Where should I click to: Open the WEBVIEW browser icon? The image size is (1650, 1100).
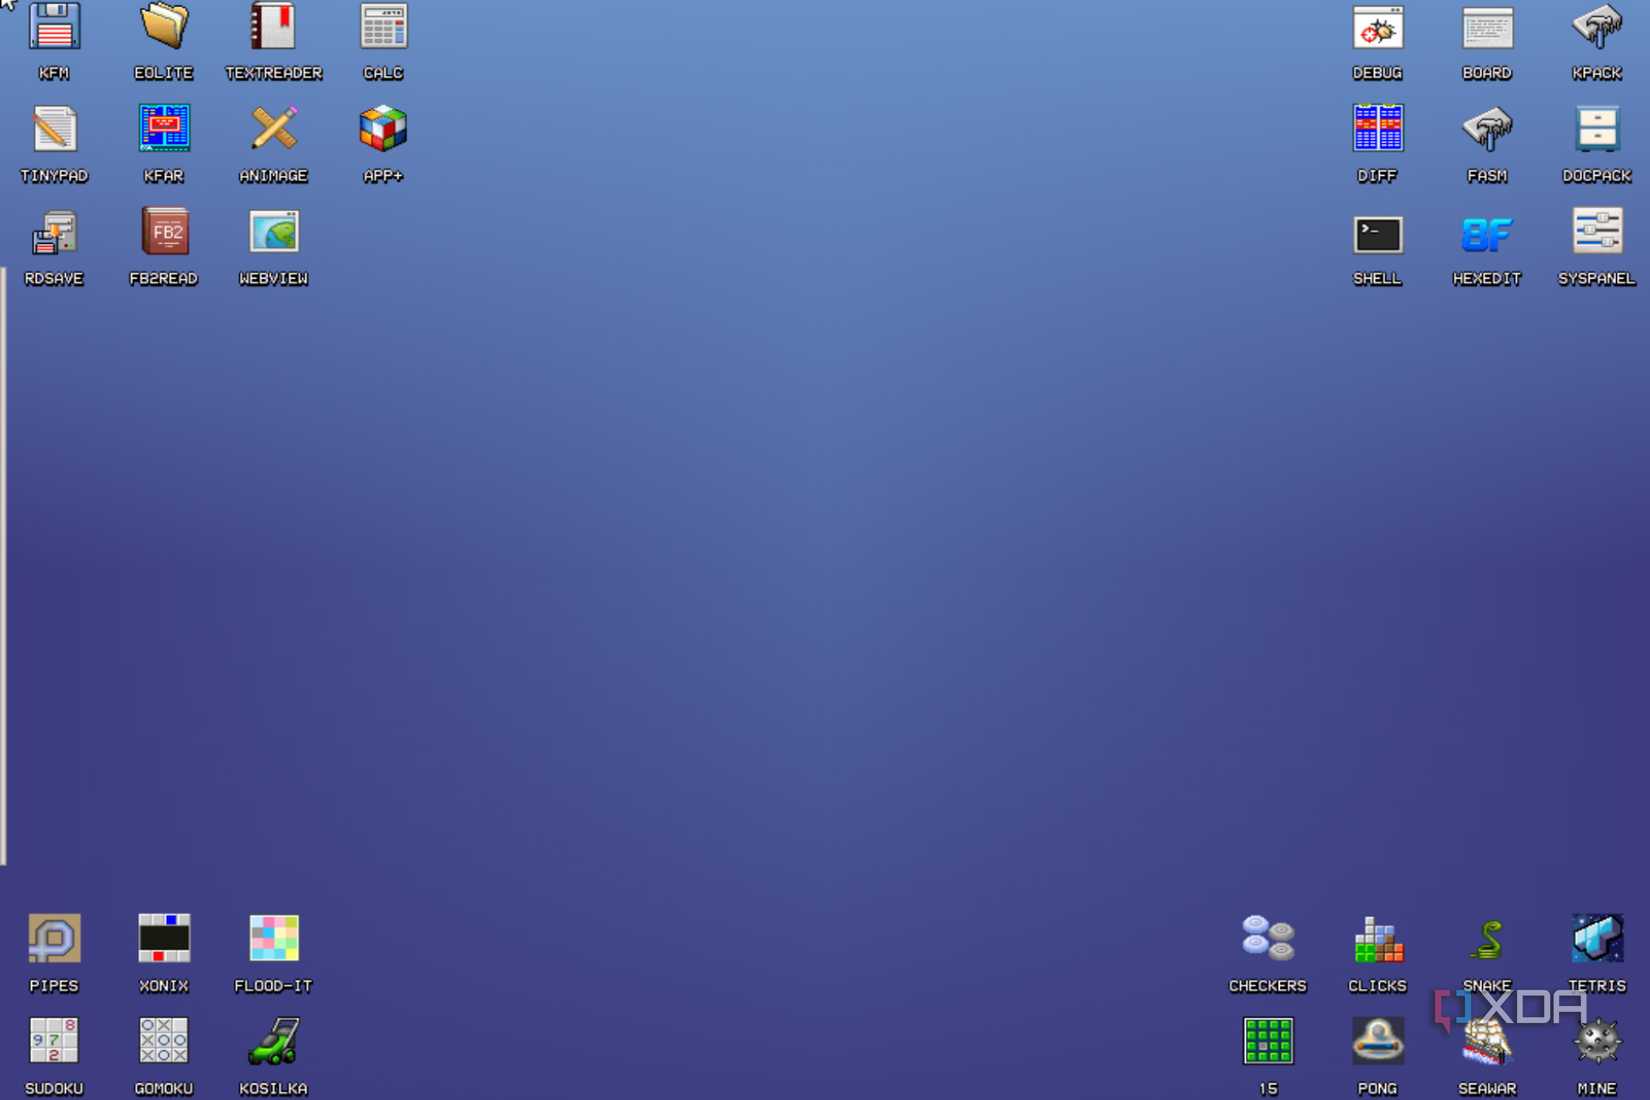(x=273, y=232)
